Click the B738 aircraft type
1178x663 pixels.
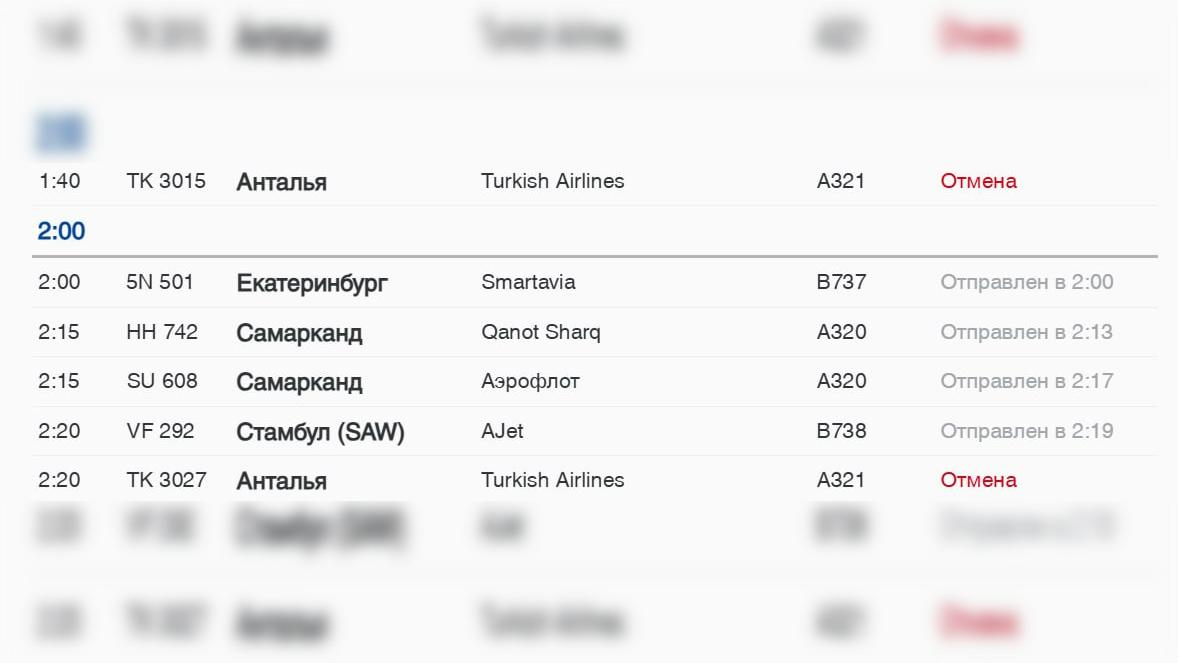point(841,431)
